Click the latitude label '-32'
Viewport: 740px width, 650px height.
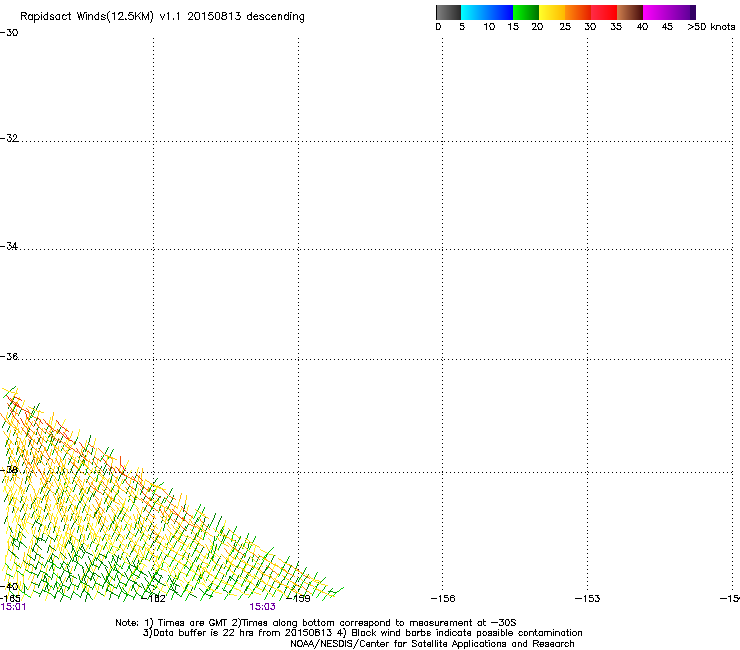coord(9,138)
